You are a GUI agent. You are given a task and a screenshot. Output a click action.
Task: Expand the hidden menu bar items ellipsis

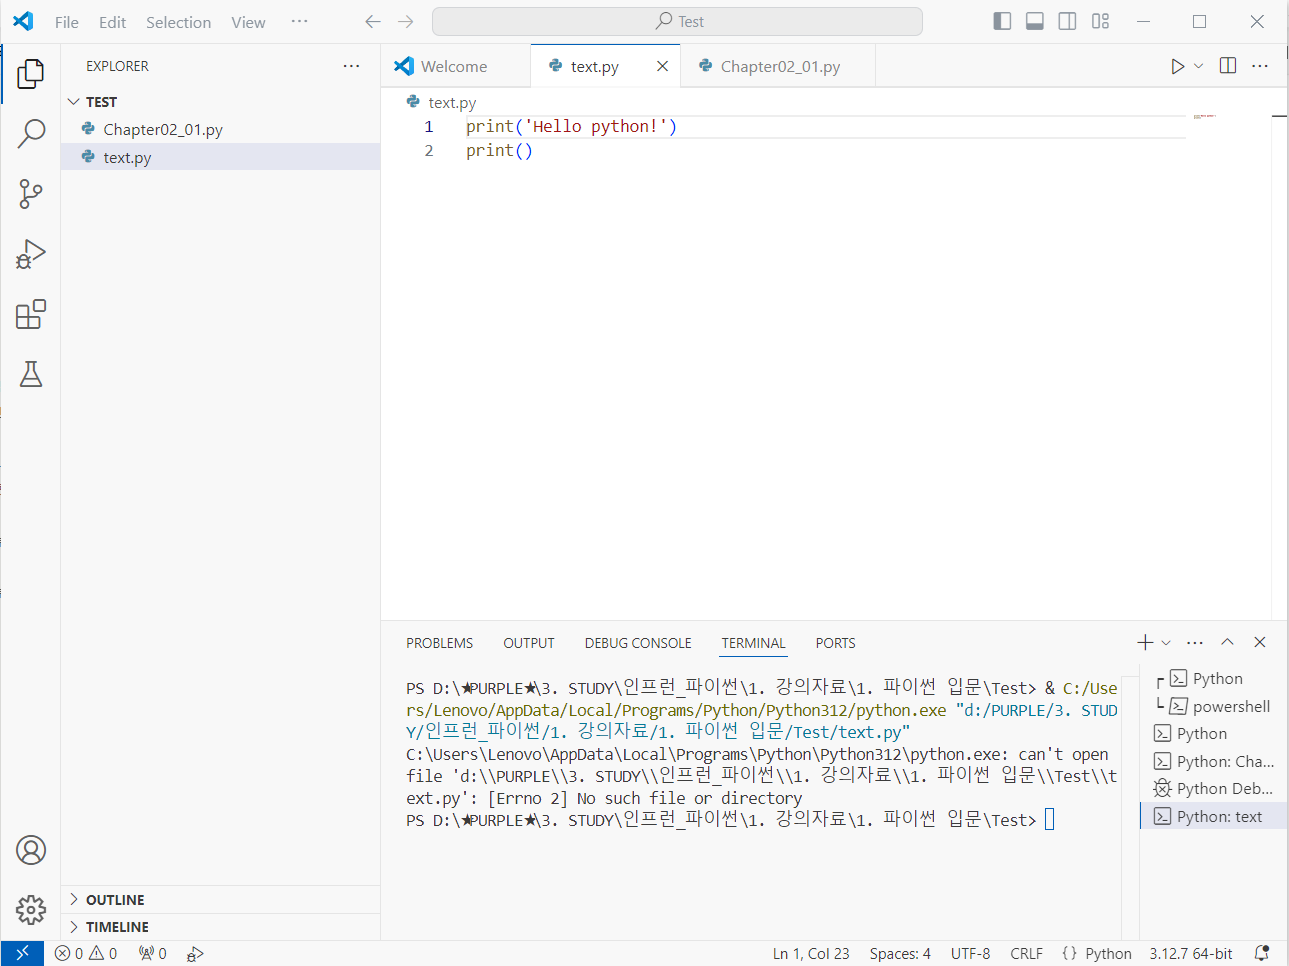point(299,21)
